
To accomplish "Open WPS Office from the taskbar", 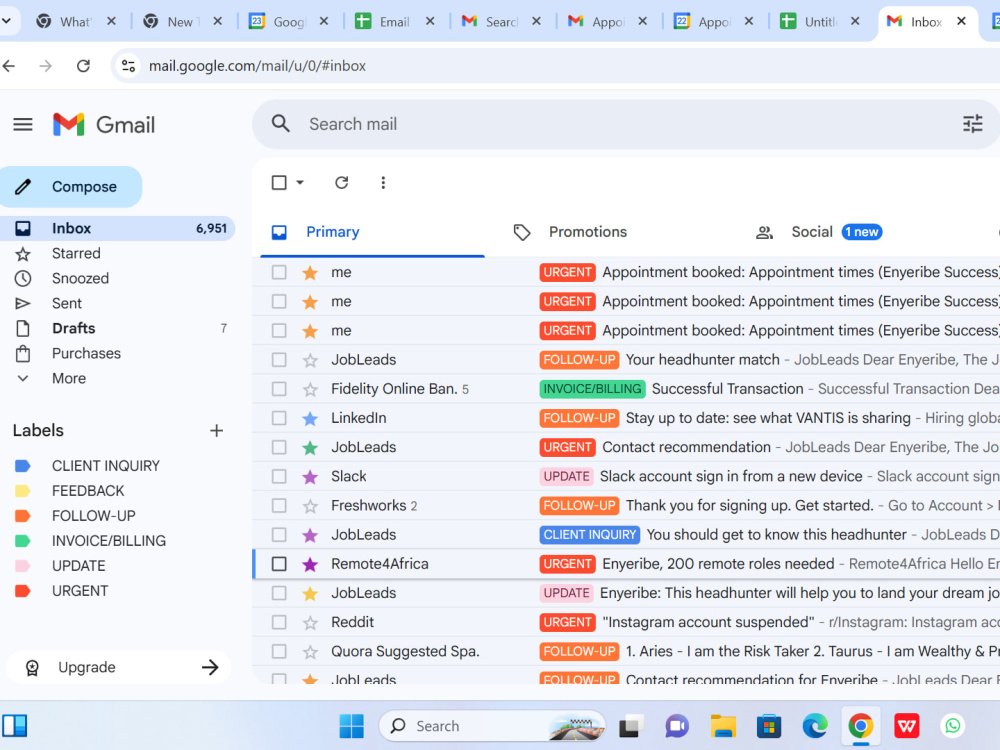I will click(x=906, y=726).
